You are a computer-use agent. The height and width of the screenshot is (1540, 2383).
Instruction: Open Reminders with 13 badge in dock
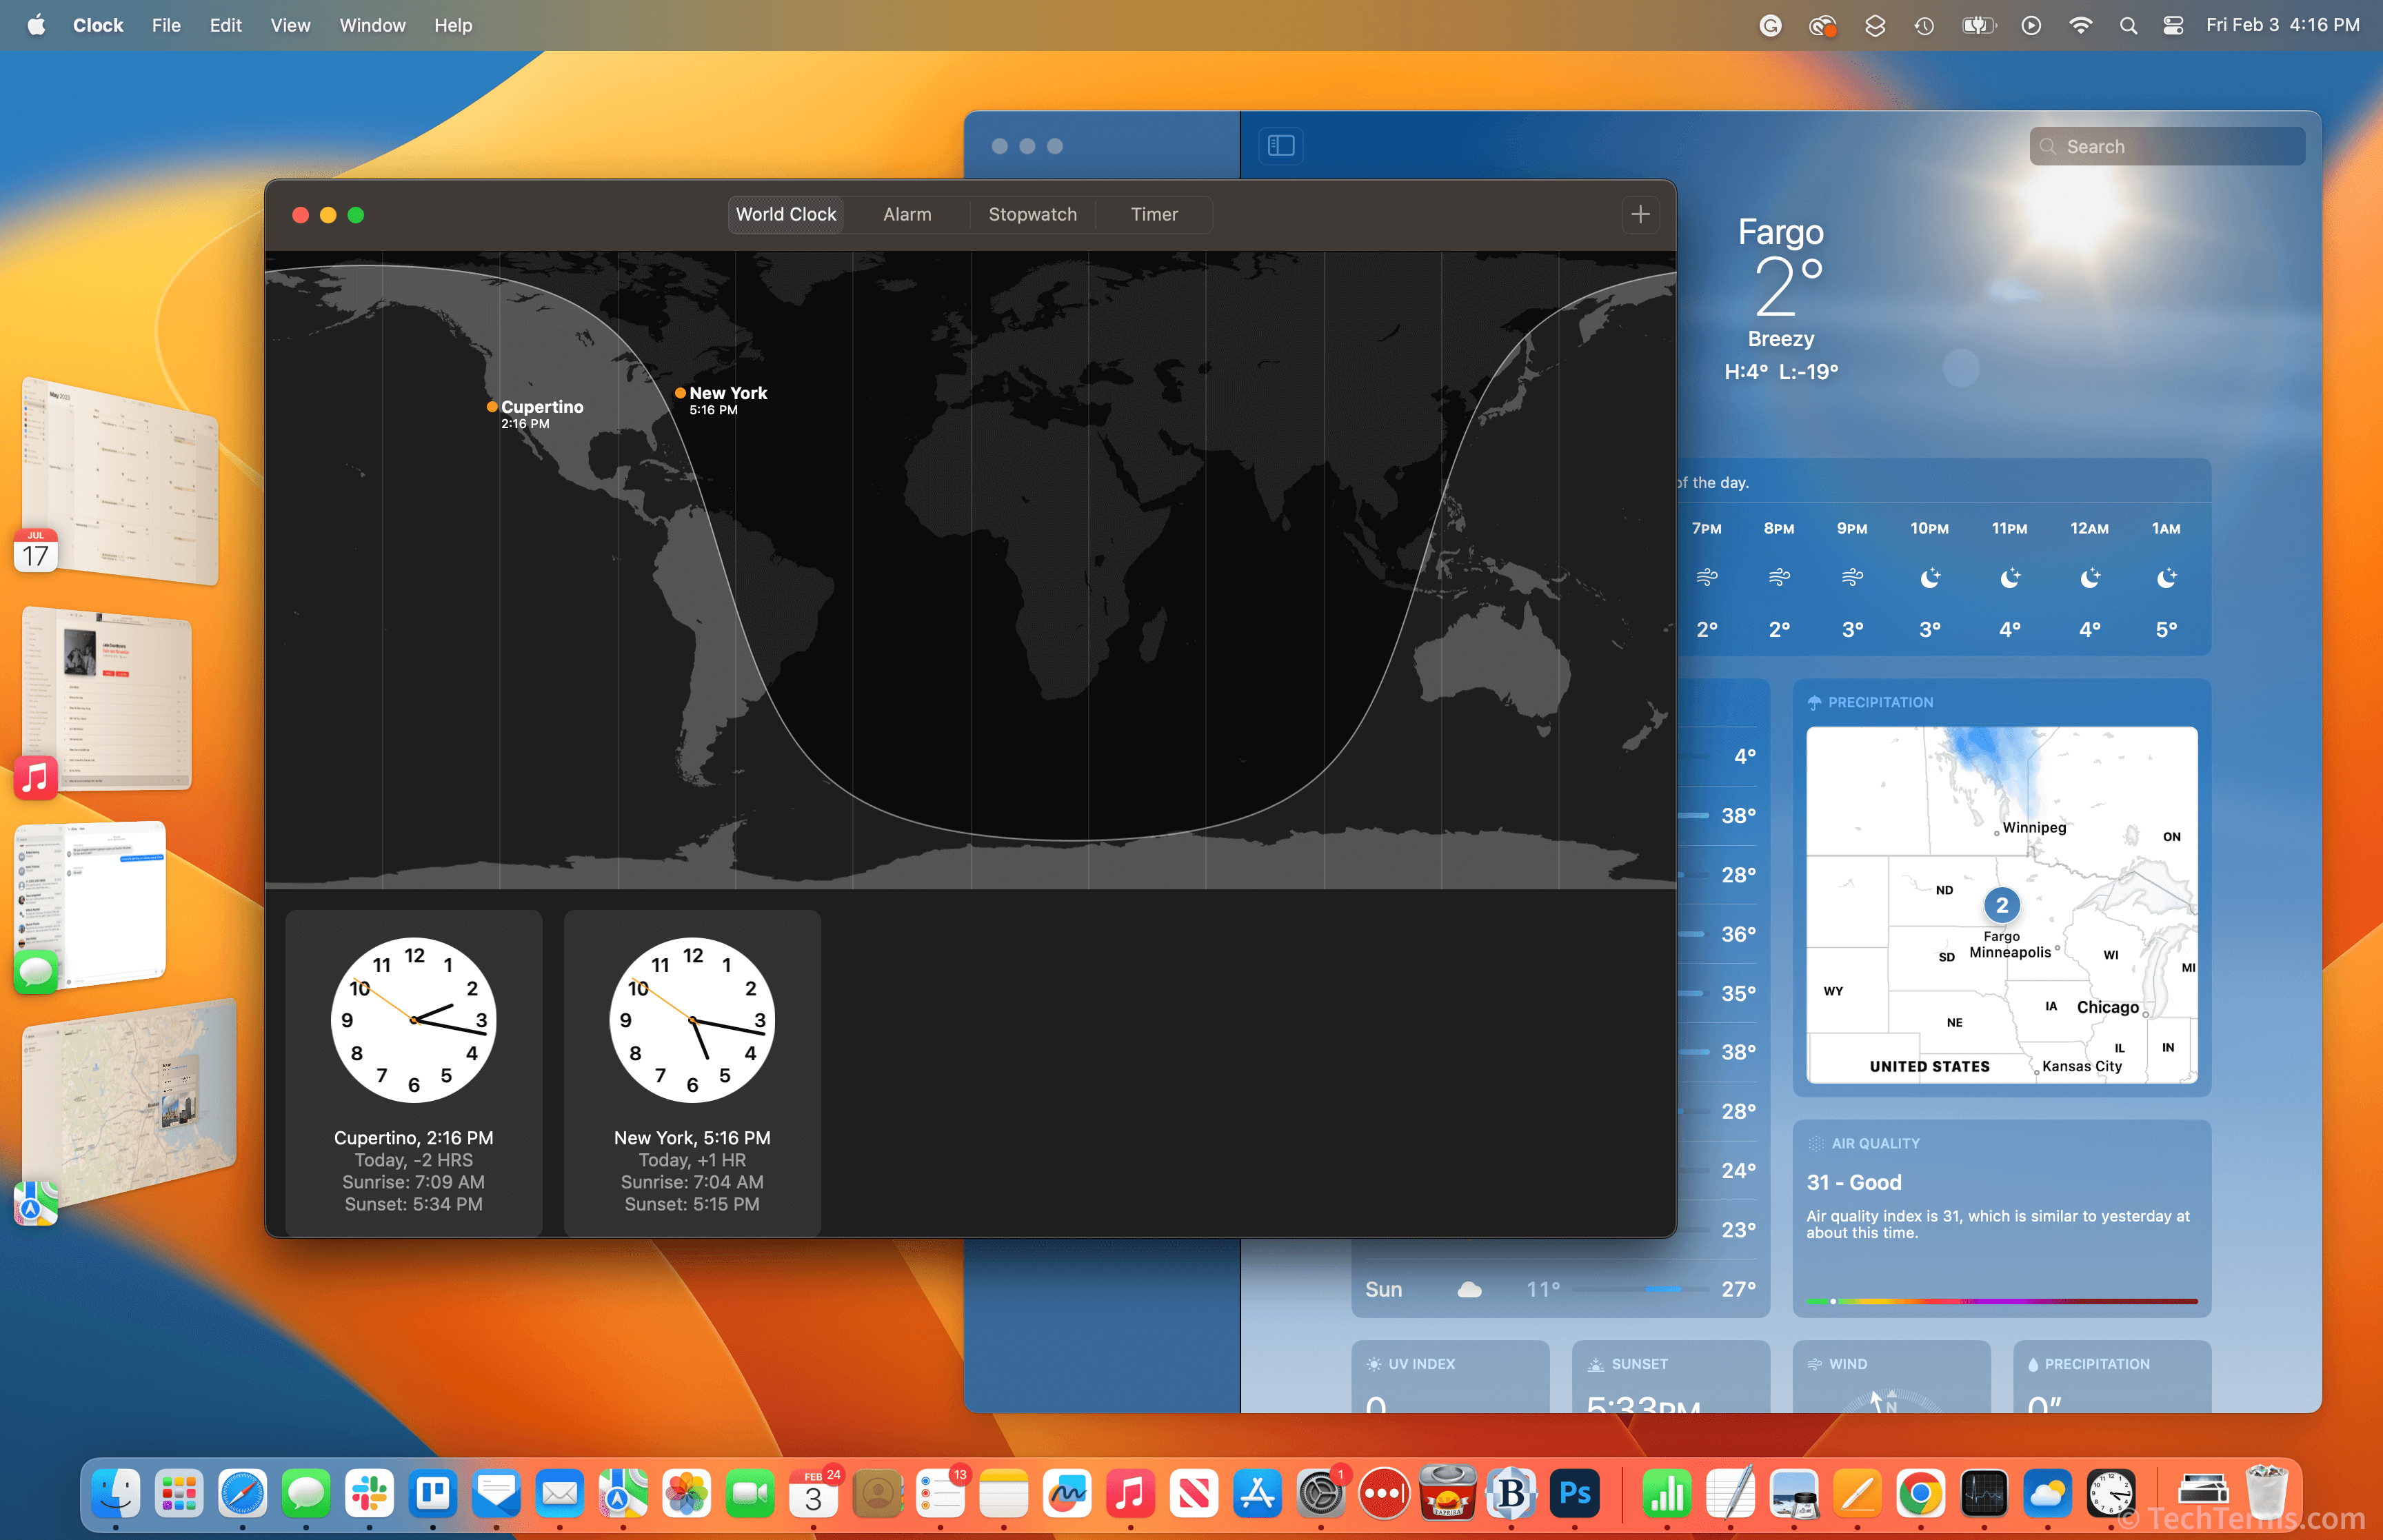coord(941,1494)
